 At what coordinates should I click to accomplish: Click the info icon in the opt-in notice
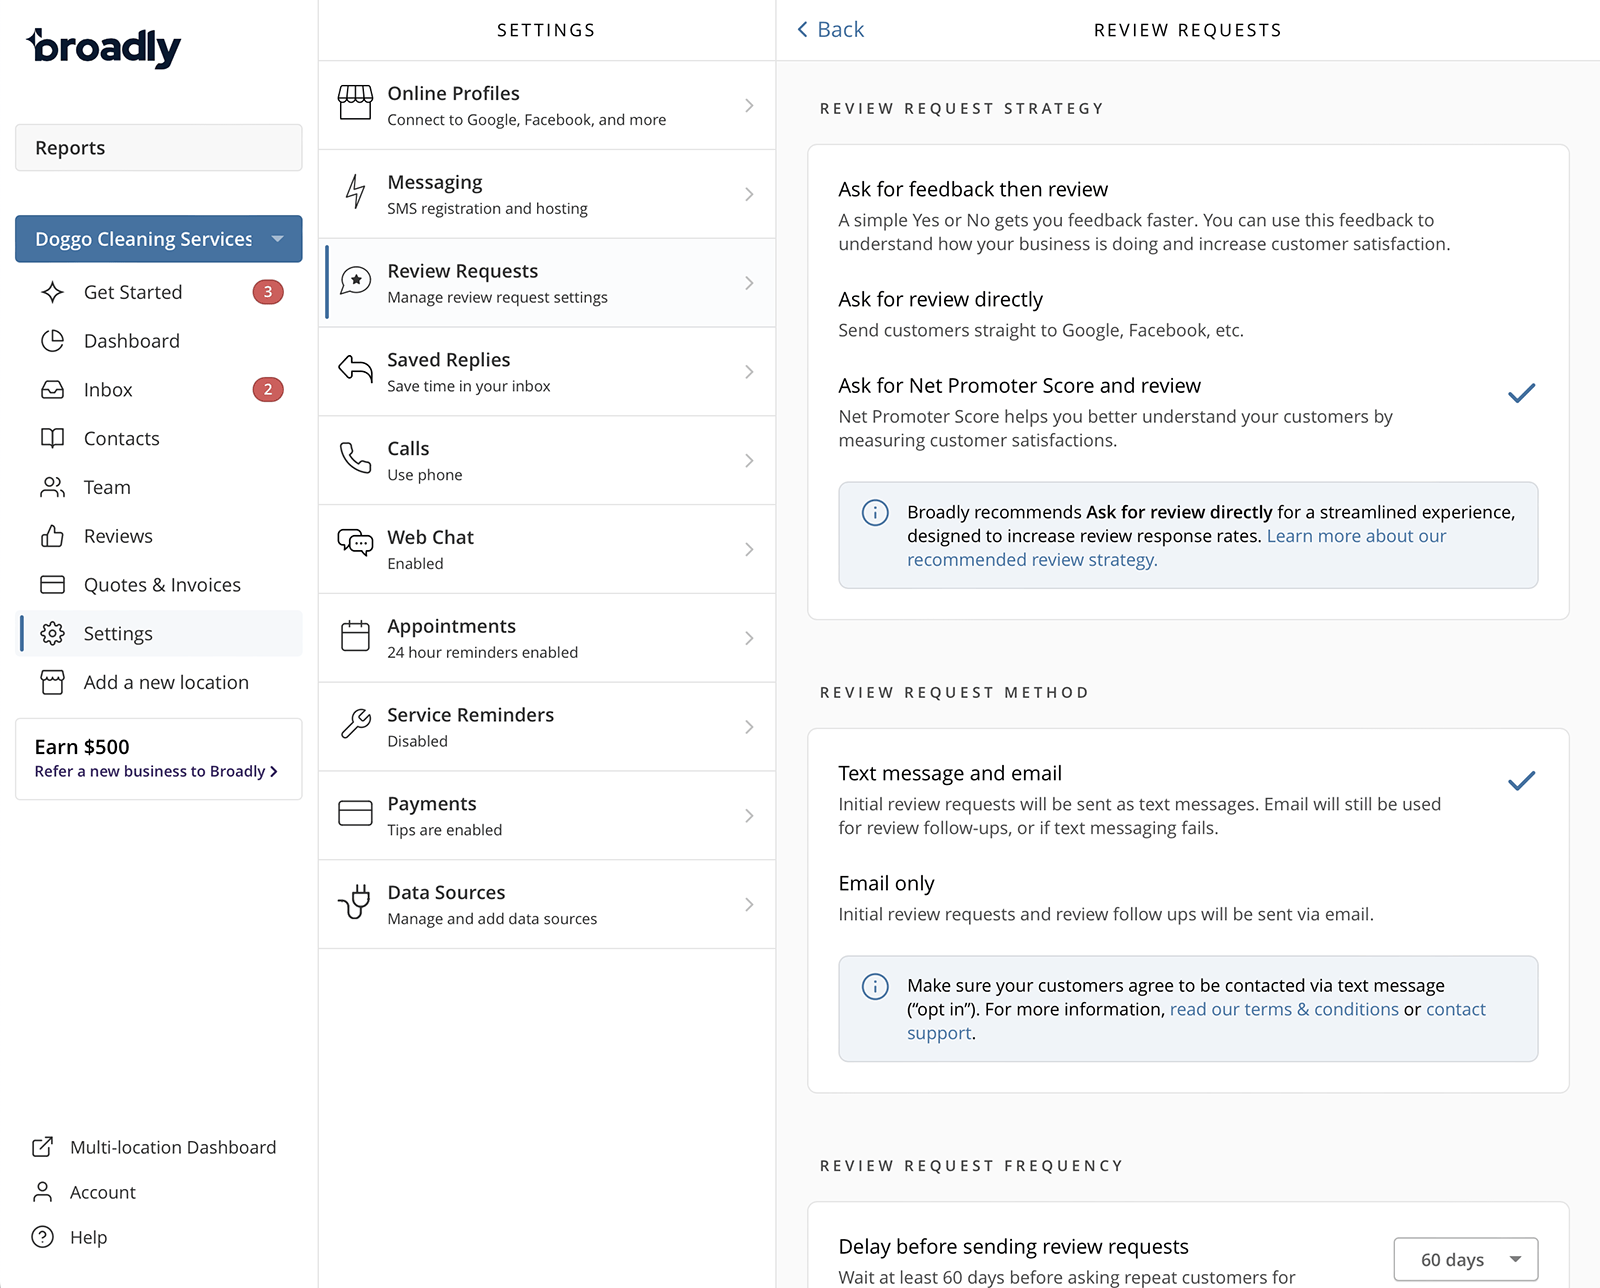(875, 987)
